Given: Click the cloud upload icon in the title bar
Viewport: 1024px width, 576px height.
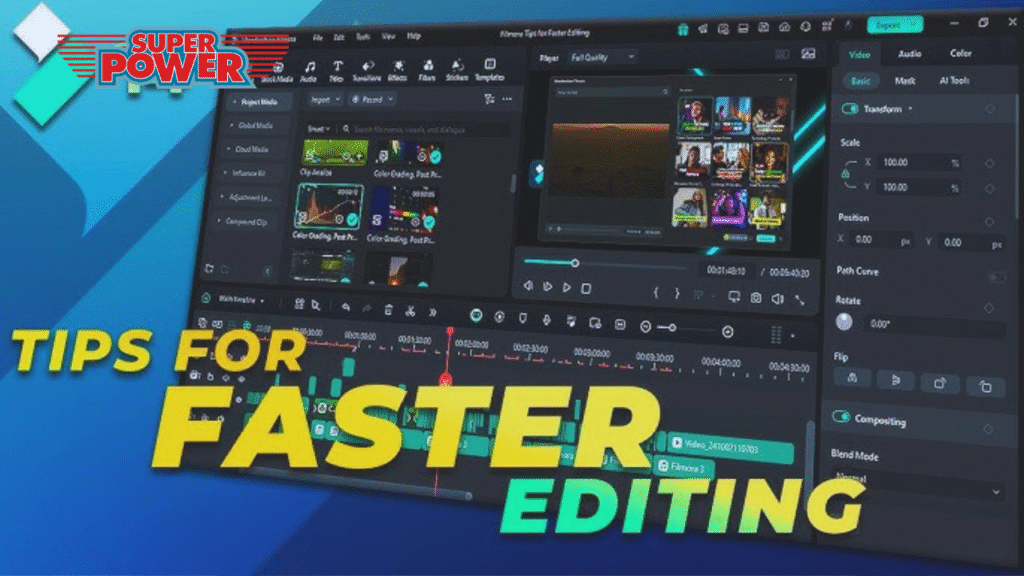Looking at the screenshot, I should tap(784, 27).
